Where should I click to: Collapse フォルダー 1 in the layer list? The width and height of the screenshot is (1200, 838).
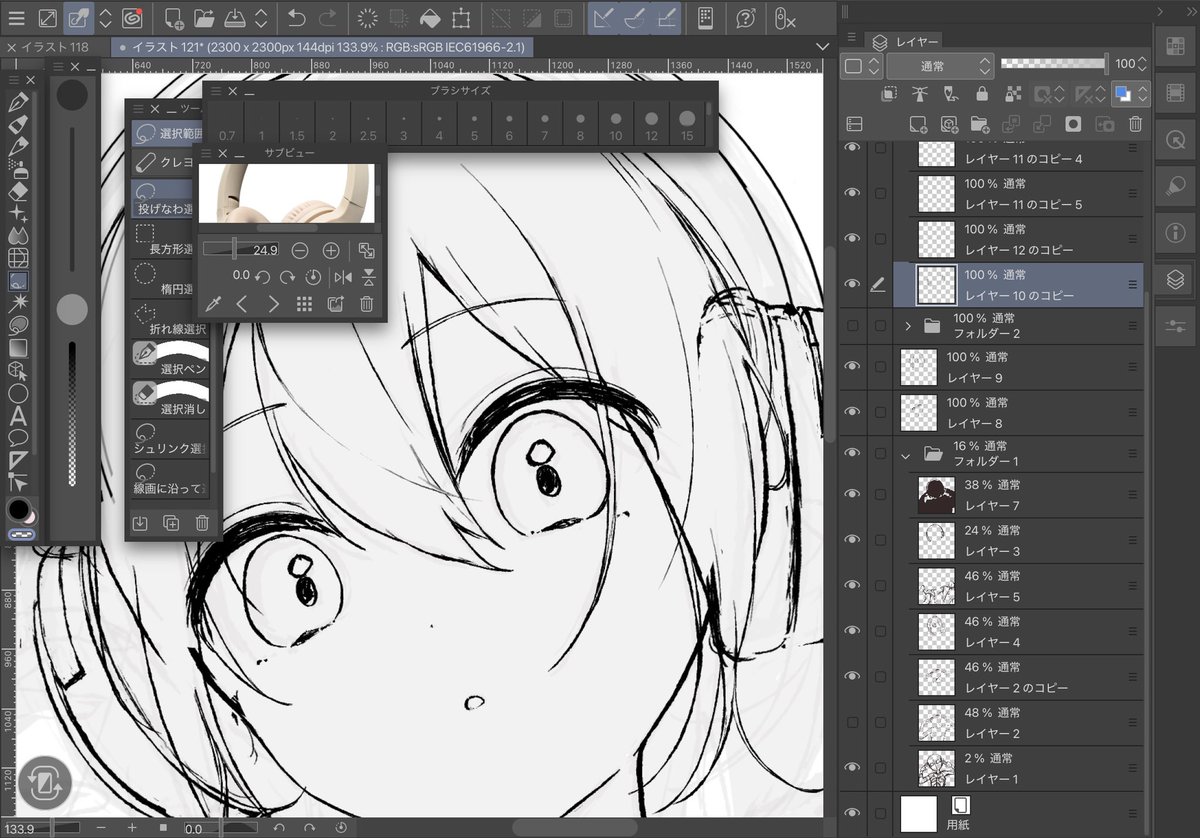click(907, 454)
